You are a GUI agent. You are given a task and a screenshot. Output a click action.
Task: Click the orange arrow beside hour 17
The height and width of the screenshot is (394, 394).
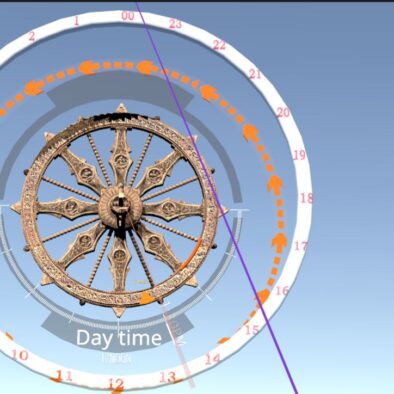point(279,243)
